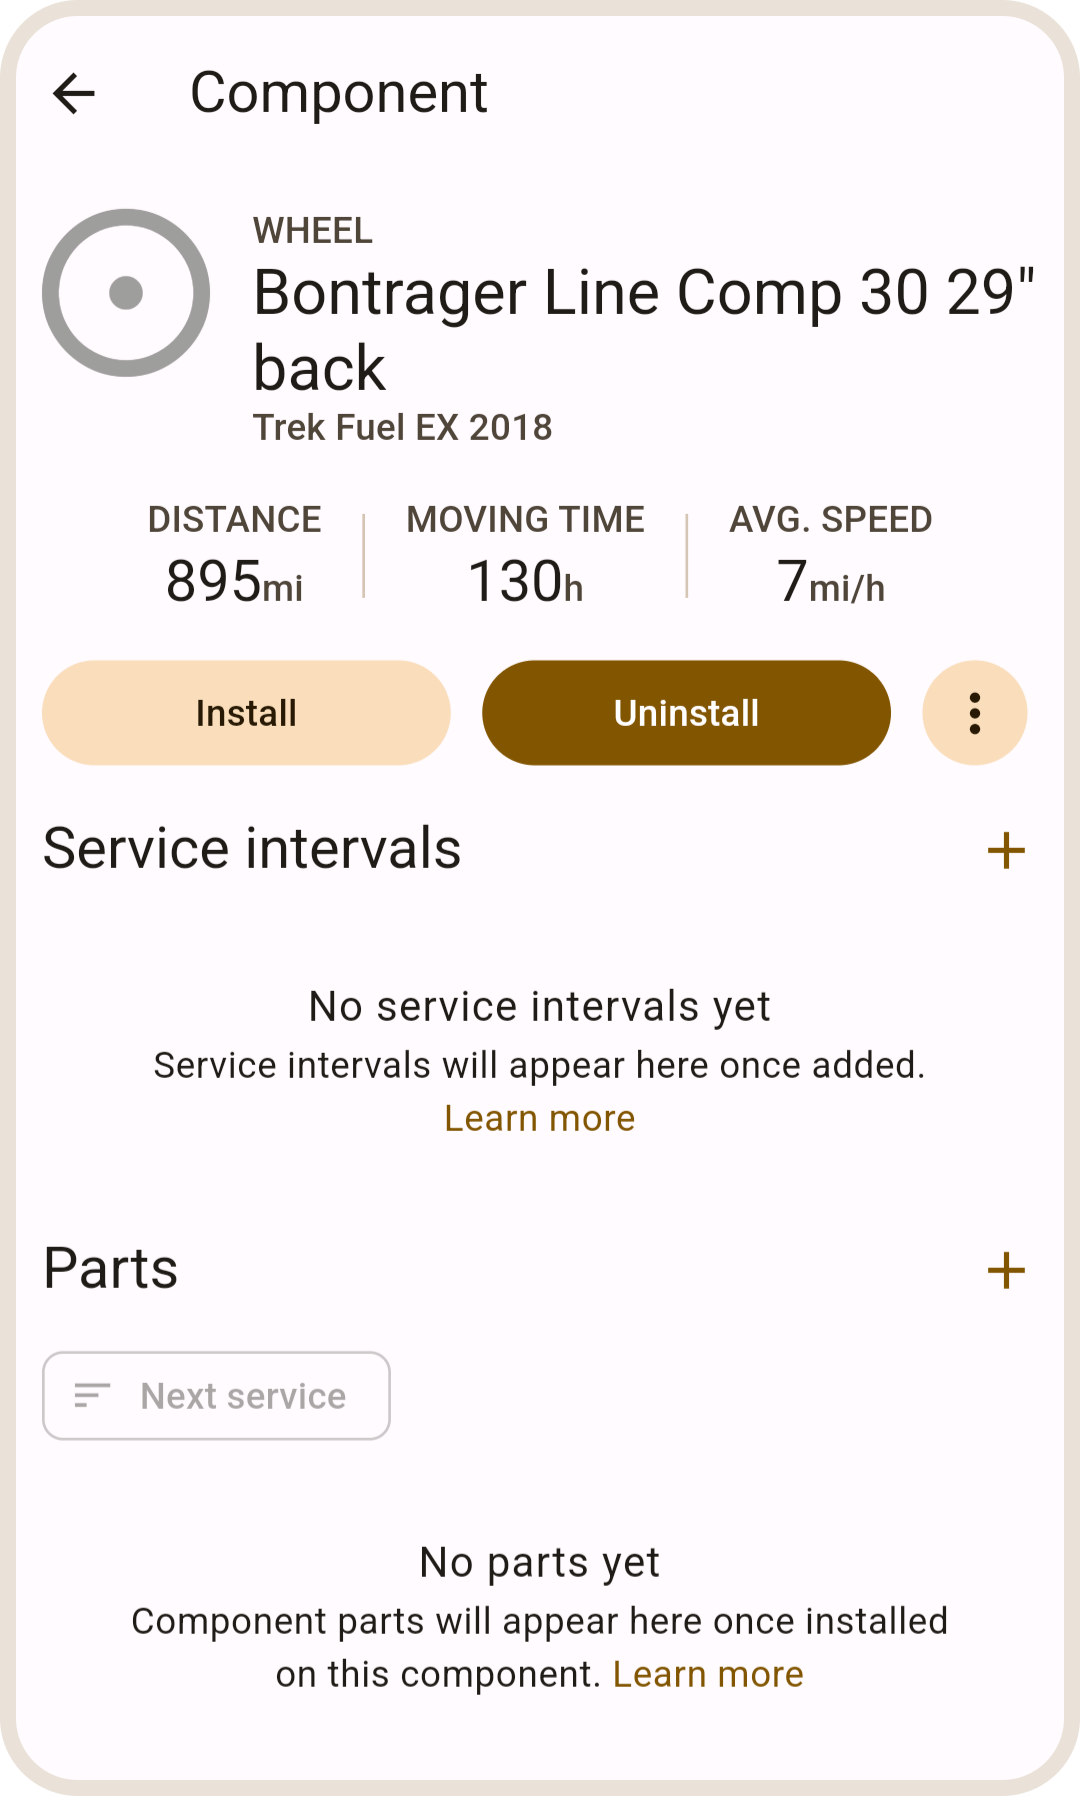Screen dimensions: 1080x1796
Task: Click the Parts section heading
Action: 111,1269
